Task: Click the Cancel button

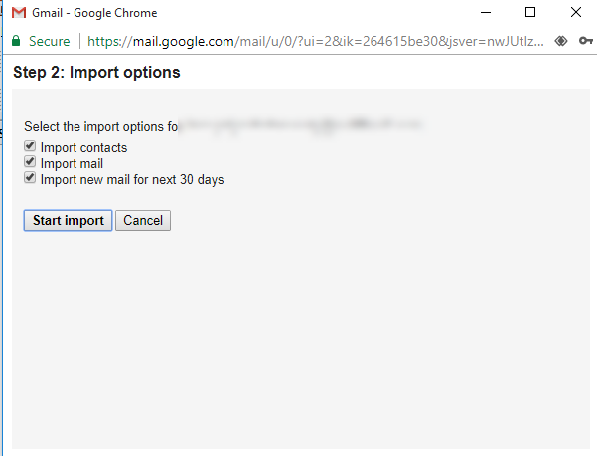Action: click(143, 220)
